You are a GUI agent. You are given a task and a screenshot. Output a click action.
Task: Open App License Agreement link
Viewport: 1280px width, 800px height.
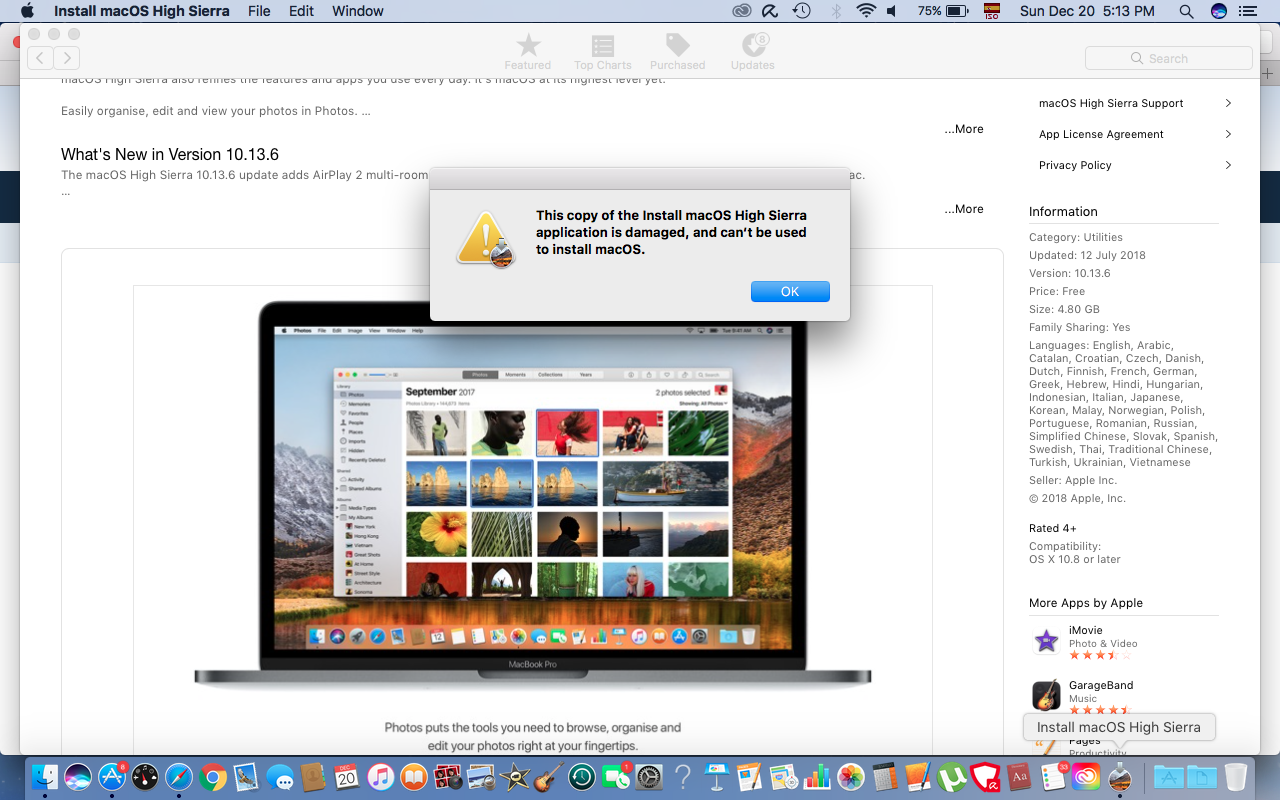[1101, 134]
